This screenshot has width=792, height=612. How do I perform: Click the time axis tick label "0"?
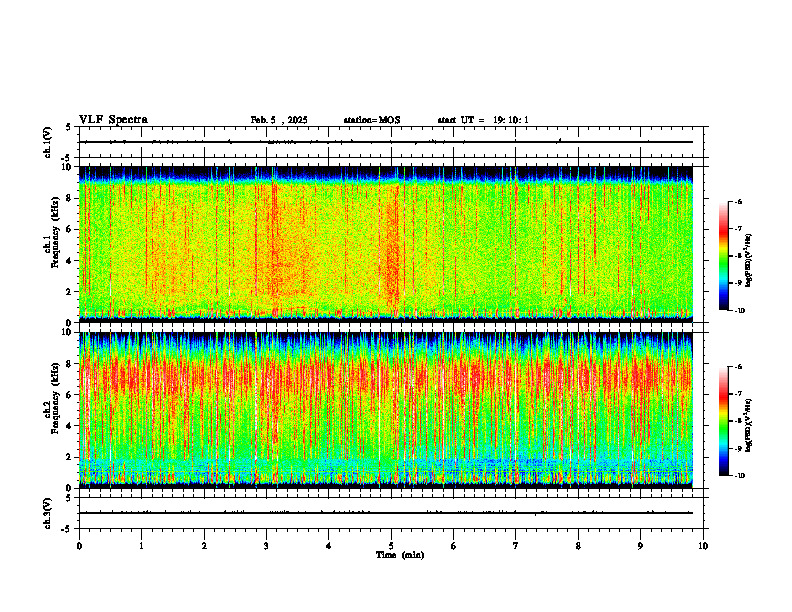click(x=79, y=546)
